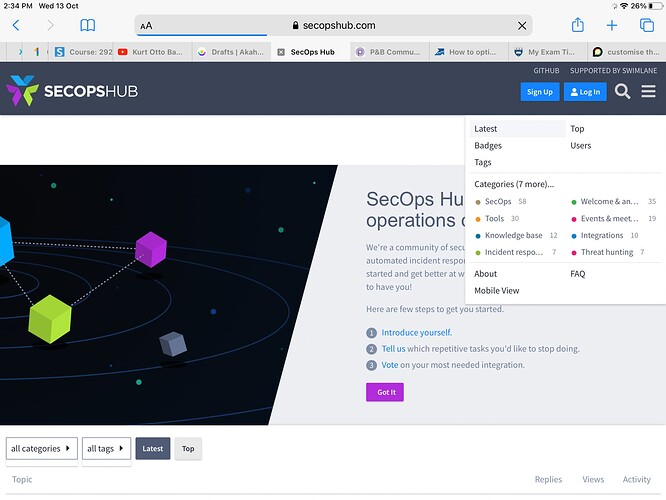Click the Log In button

pyautogui.click(x=585, y=92)
